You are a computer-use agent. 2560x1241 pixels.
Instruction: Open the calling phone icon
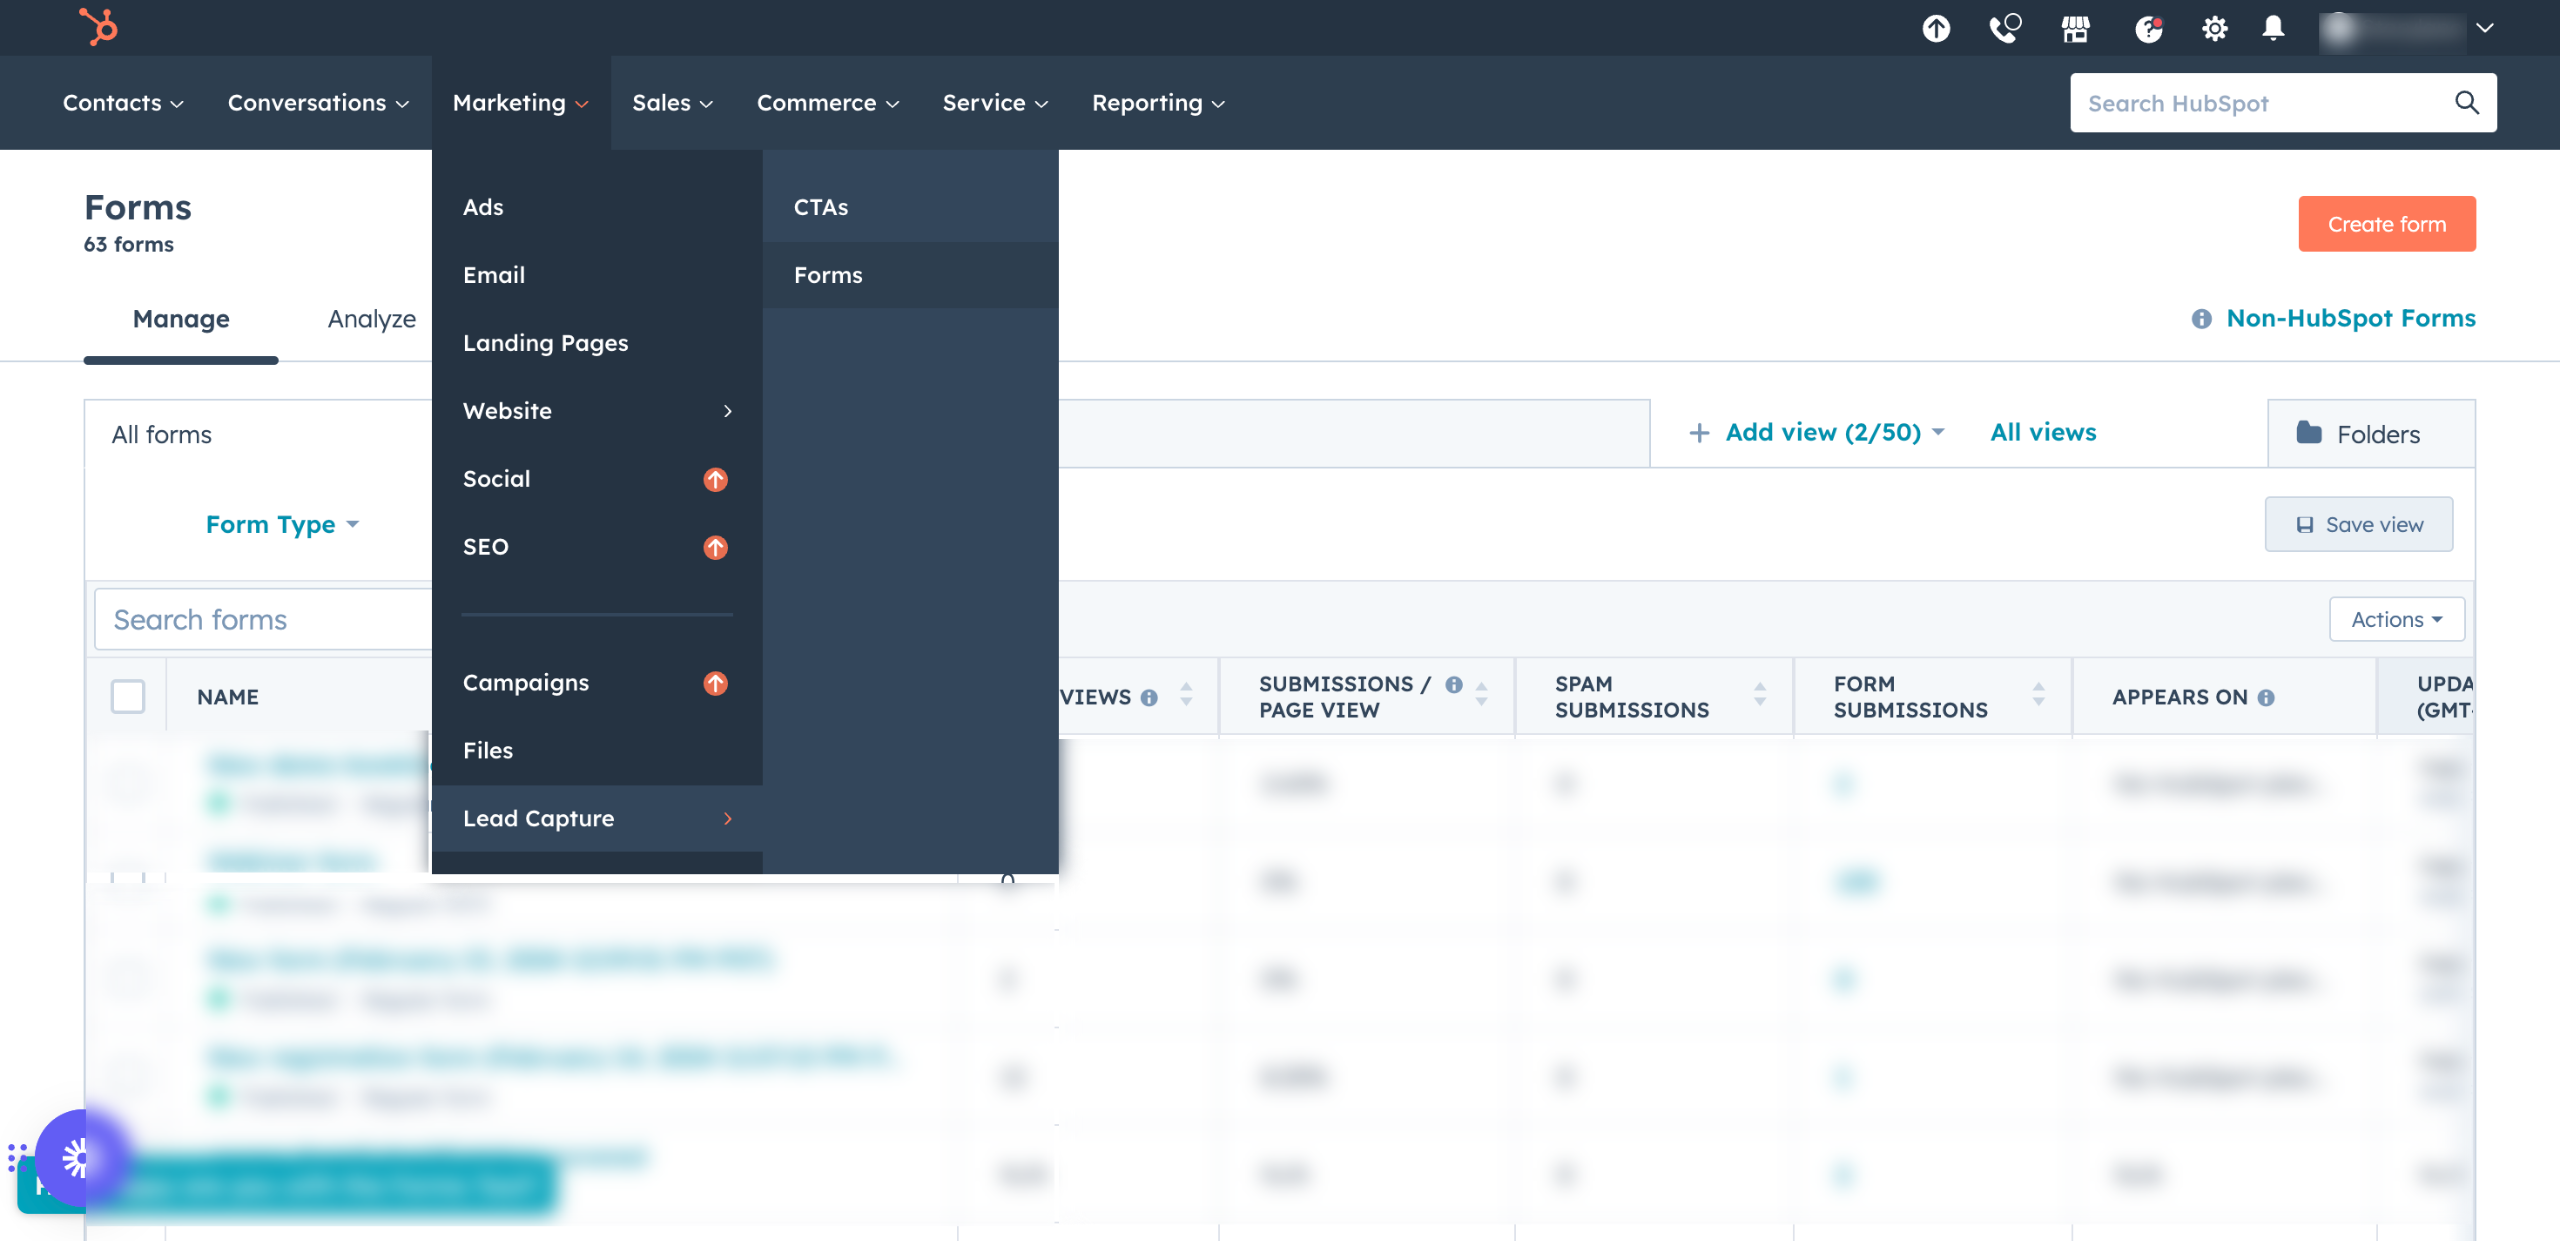pos(2004,28)
